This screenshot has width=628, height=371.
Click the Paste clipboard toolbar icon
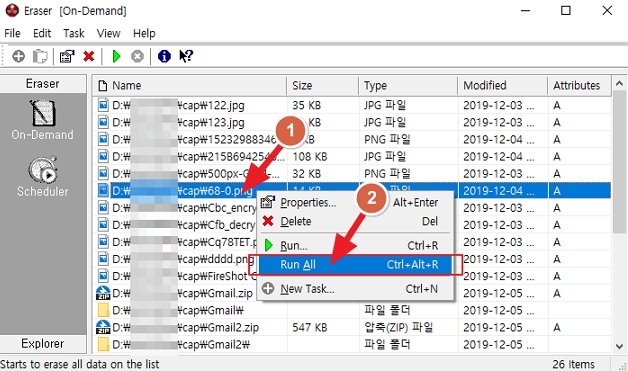click(40, 56)
